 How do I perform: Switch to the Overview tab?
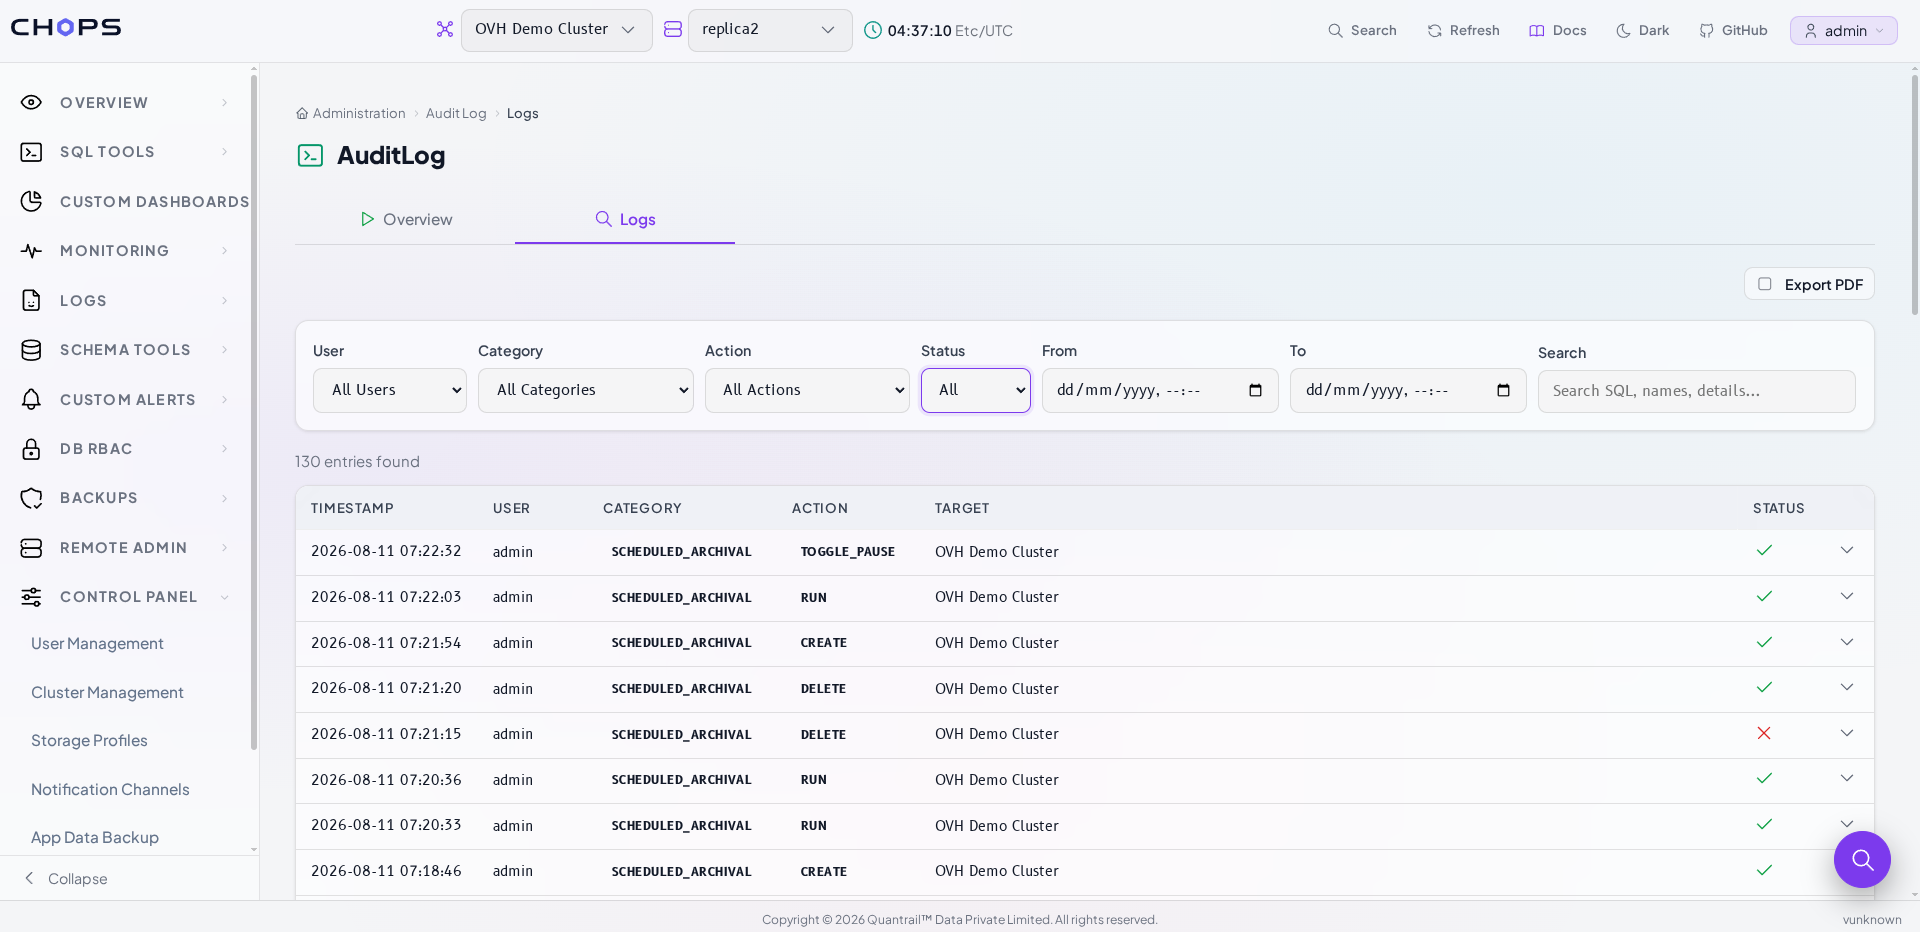[405, 219]
